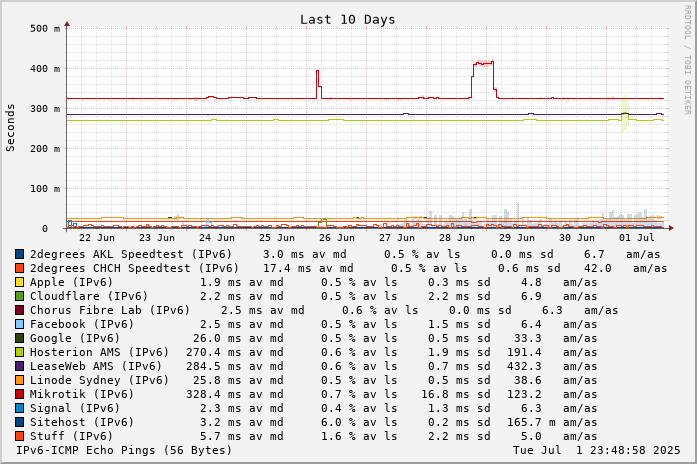Click the "LeaseWeb AMS (IPv6)" legend name
697x464 pixels.
pyautogui.click(x=96, y=366)
